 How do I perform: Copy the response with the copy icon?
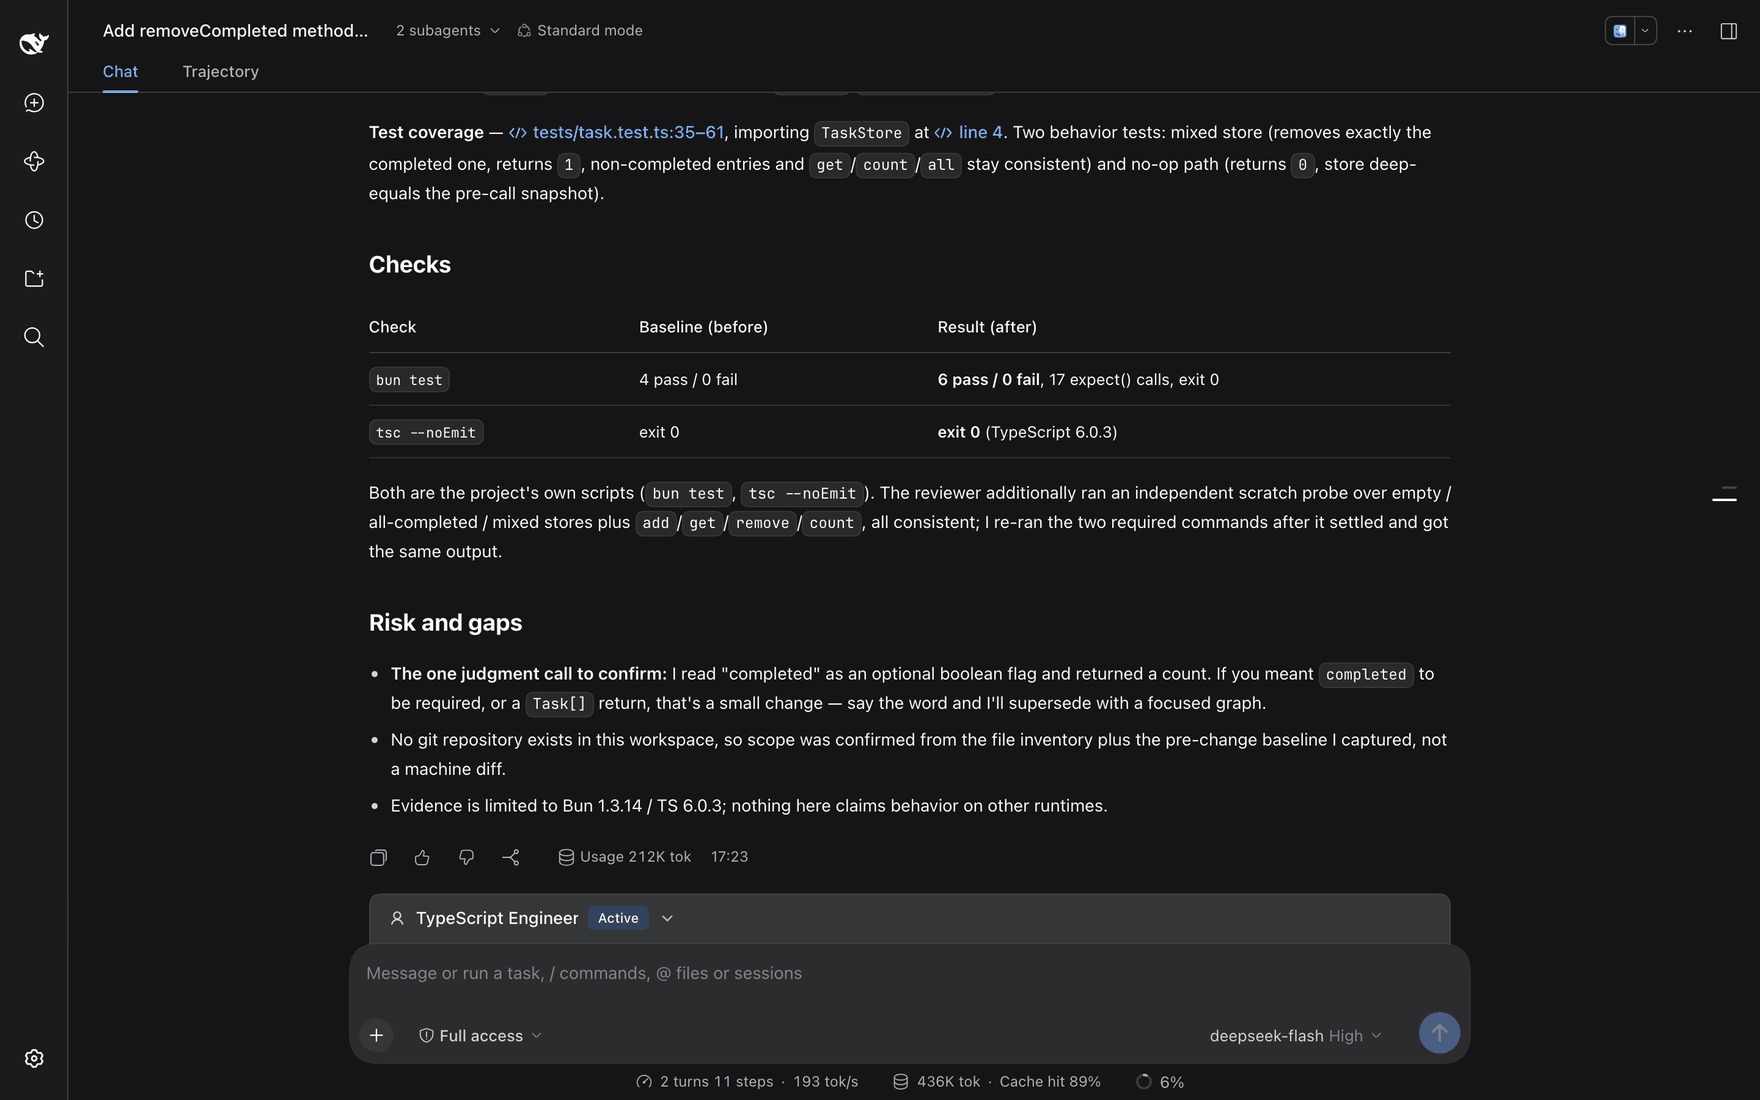tap(378, 857)
